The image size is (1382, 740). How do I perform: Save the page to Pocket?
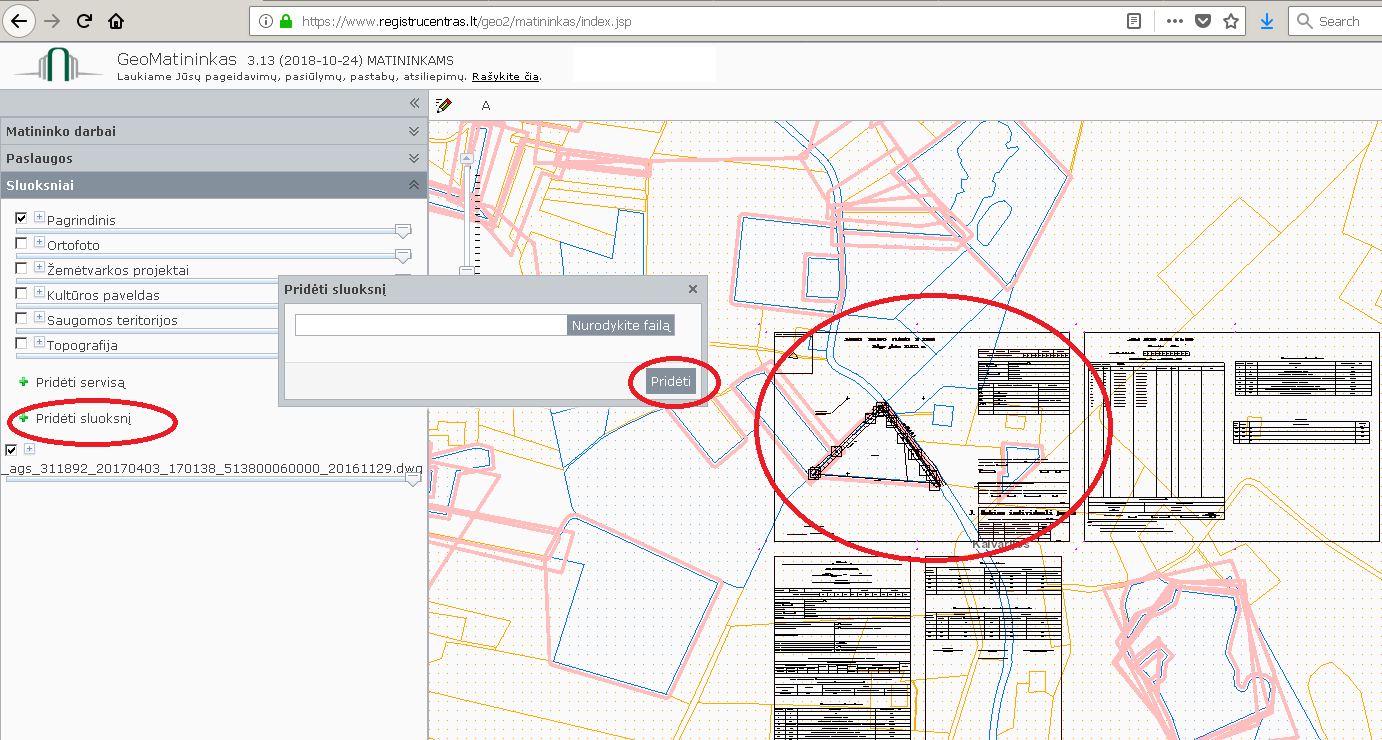pos(1204,21)
